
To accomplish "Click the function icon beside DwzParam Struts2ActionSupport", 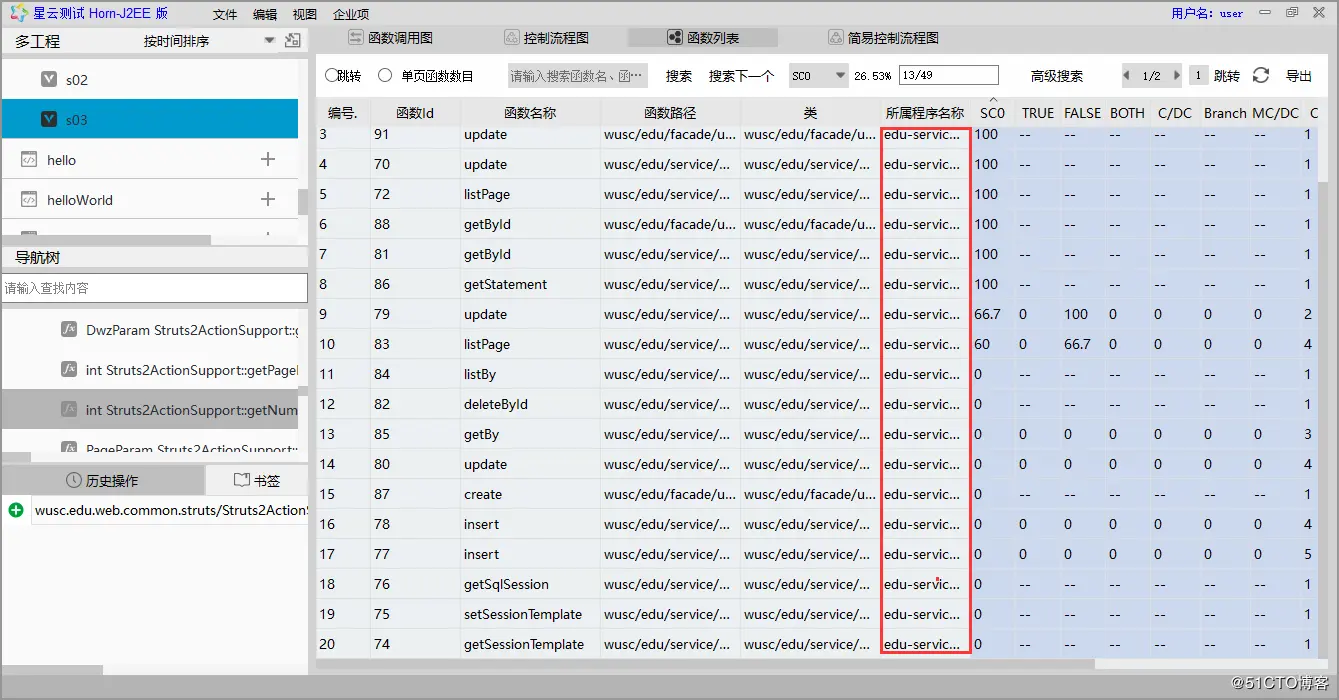I will pos(69,329).
